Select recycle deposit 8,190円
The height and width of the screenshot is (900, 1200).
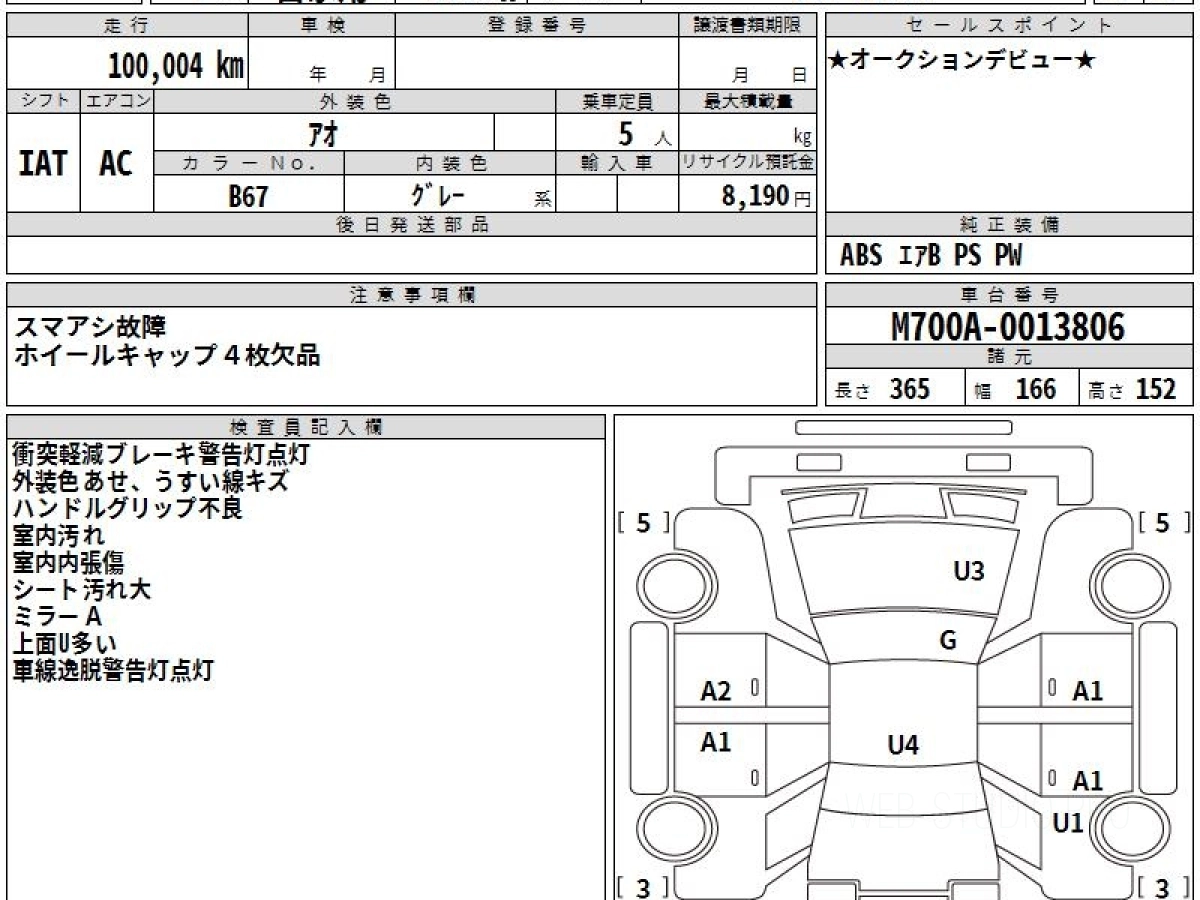(x=767, y=196)
